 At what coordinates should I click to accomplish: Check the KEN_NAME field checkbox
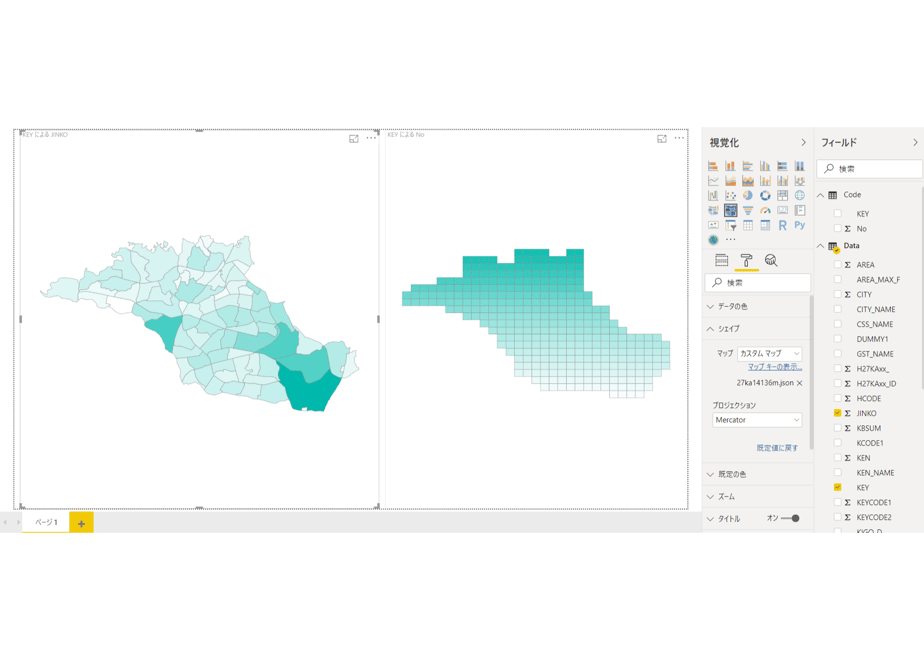click(837, 473)
